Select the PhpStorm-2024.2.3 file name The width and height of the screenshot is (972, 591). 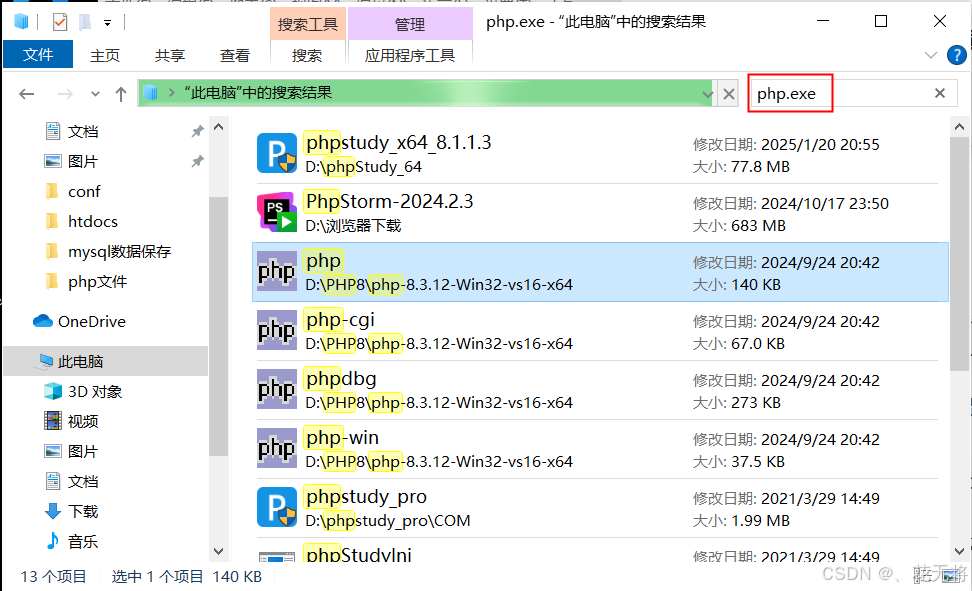[389, 202]
